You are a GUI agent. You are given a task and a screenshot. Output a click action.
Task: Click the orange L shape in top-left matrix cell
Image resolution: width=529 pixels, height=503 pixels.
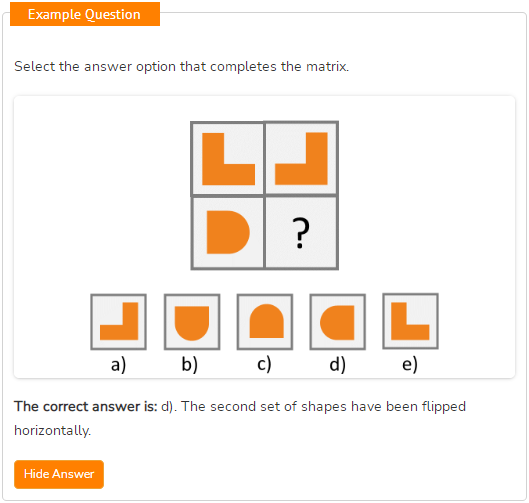pyautogui.click(x=228, y=159)
